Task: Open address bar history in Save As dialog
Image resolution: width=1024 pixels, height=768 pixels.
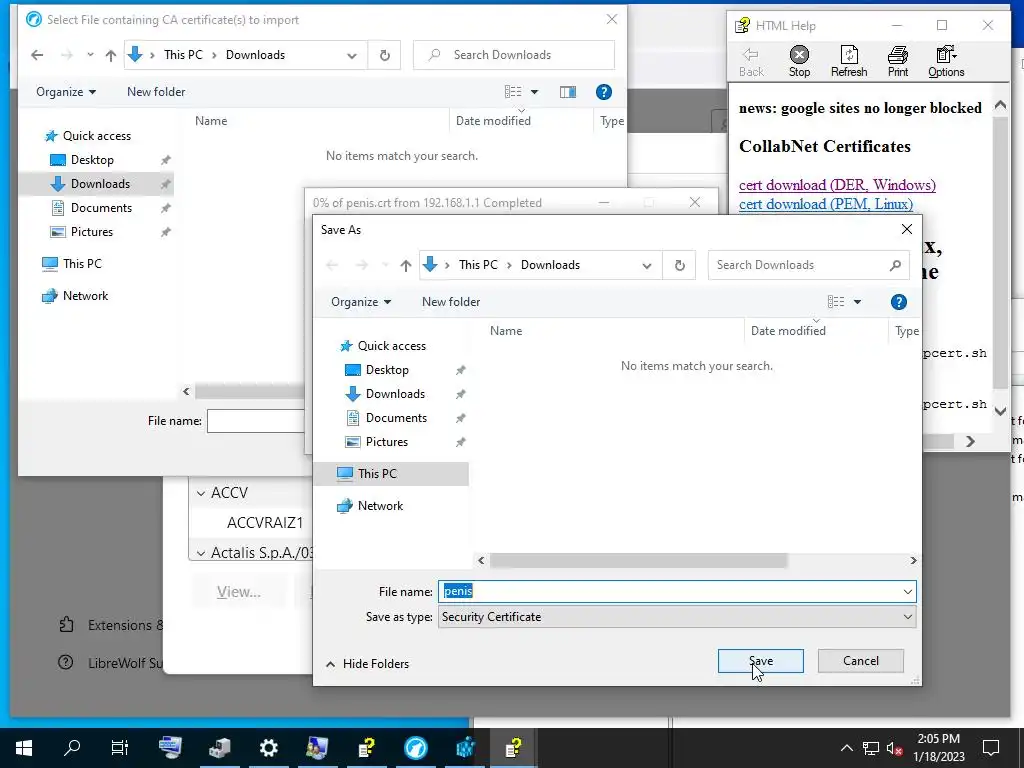Action: point(647,265)
